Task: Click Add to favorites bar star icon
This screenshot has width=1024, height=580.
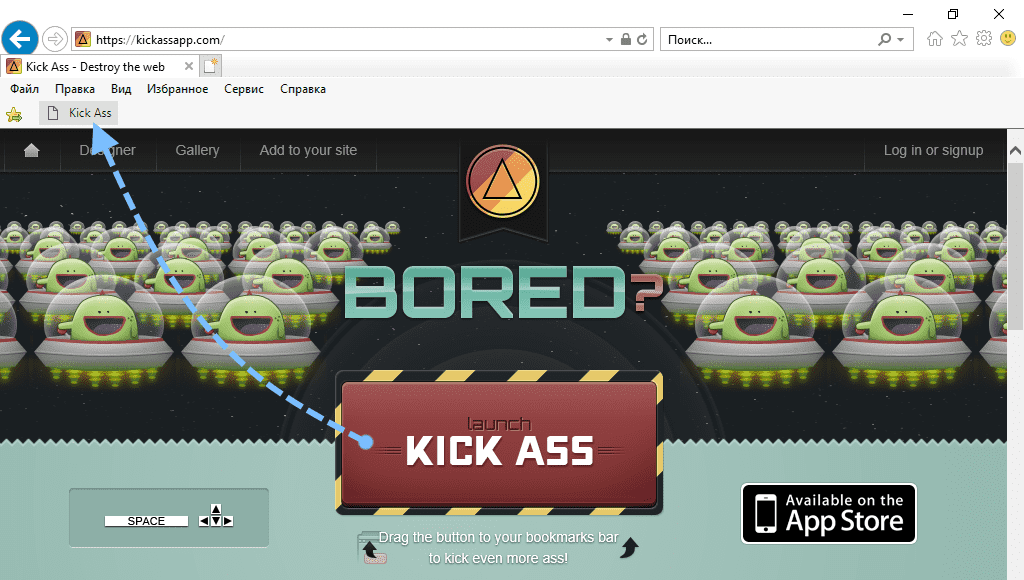Action: 14,115
